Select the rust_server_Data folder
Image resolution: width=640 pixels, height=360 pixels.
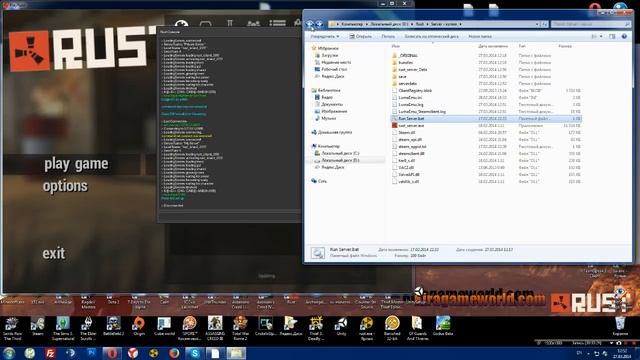413,69
